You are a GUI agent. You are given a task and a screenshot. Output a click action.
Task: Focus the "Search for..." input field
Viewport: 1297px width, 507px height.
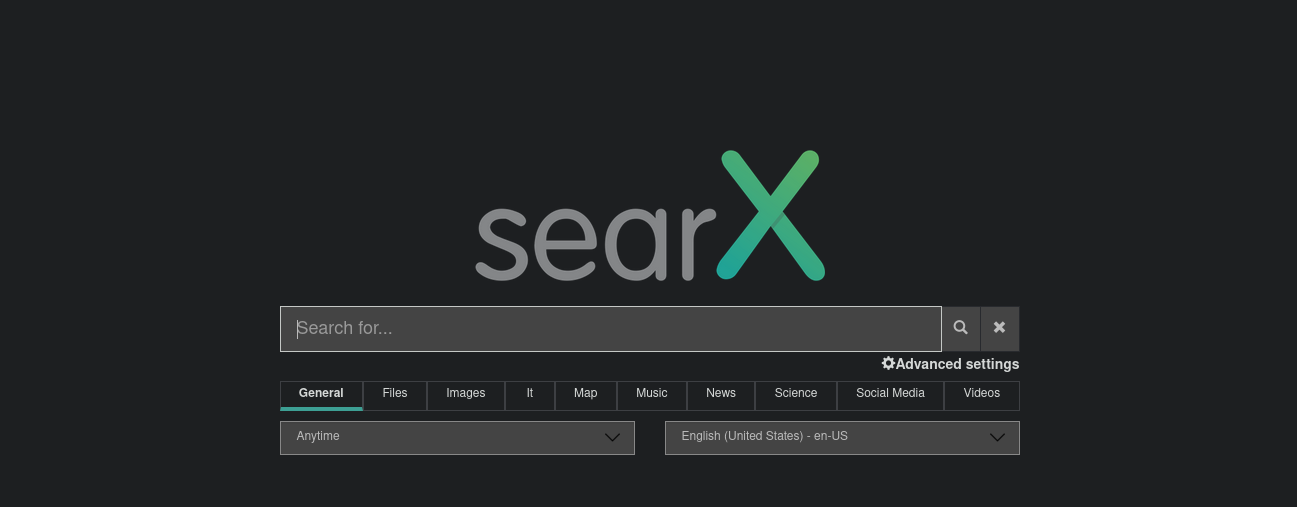611,329
